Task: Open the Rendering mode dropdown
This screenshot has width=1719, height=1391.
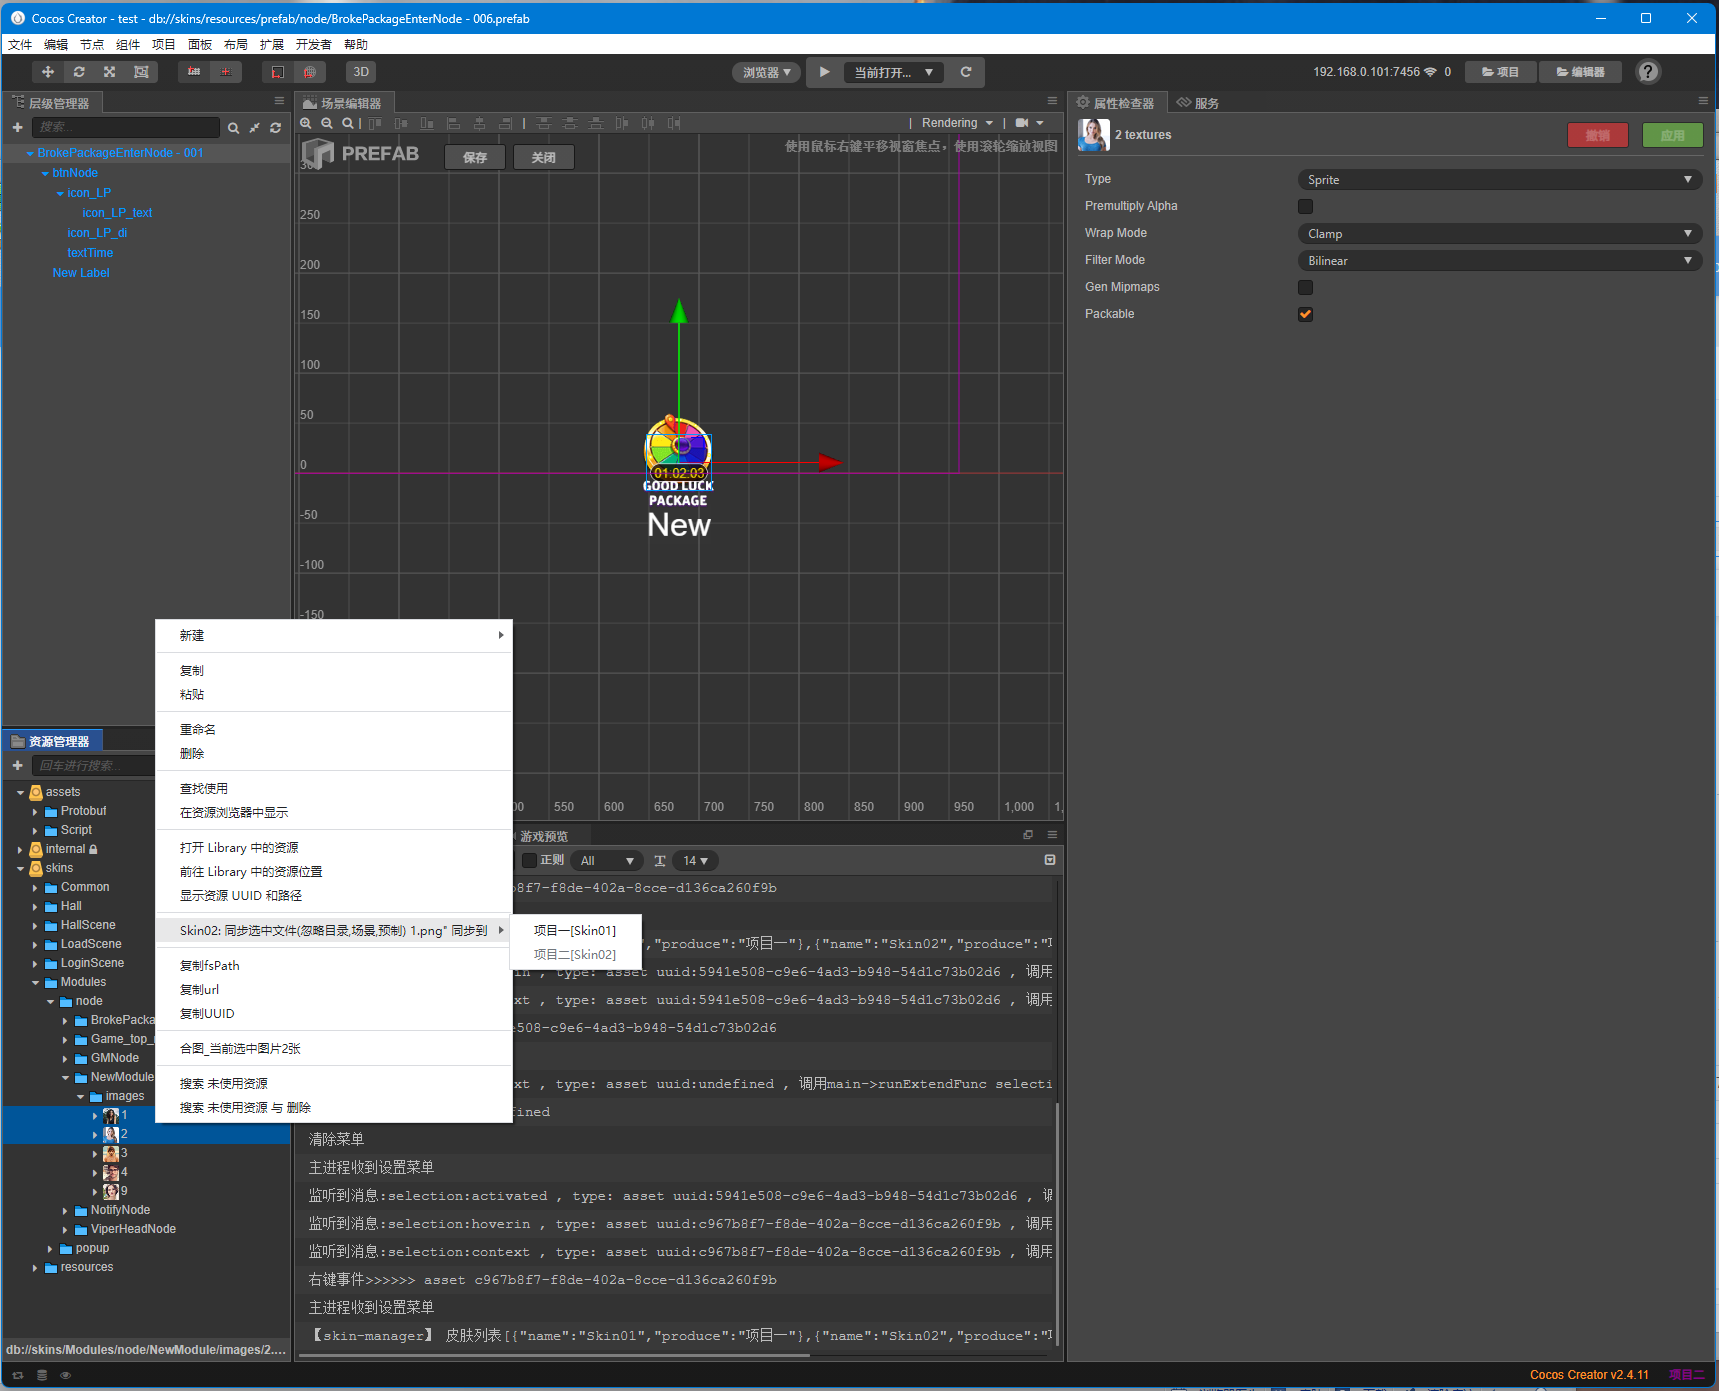Action: (957, 123)
